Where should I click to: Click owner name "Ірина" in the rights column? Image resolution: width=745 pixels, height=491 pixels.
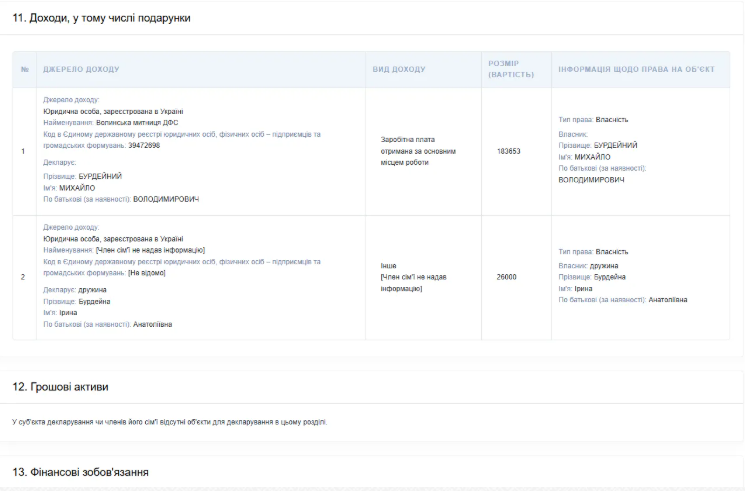(x=583, y=288)
